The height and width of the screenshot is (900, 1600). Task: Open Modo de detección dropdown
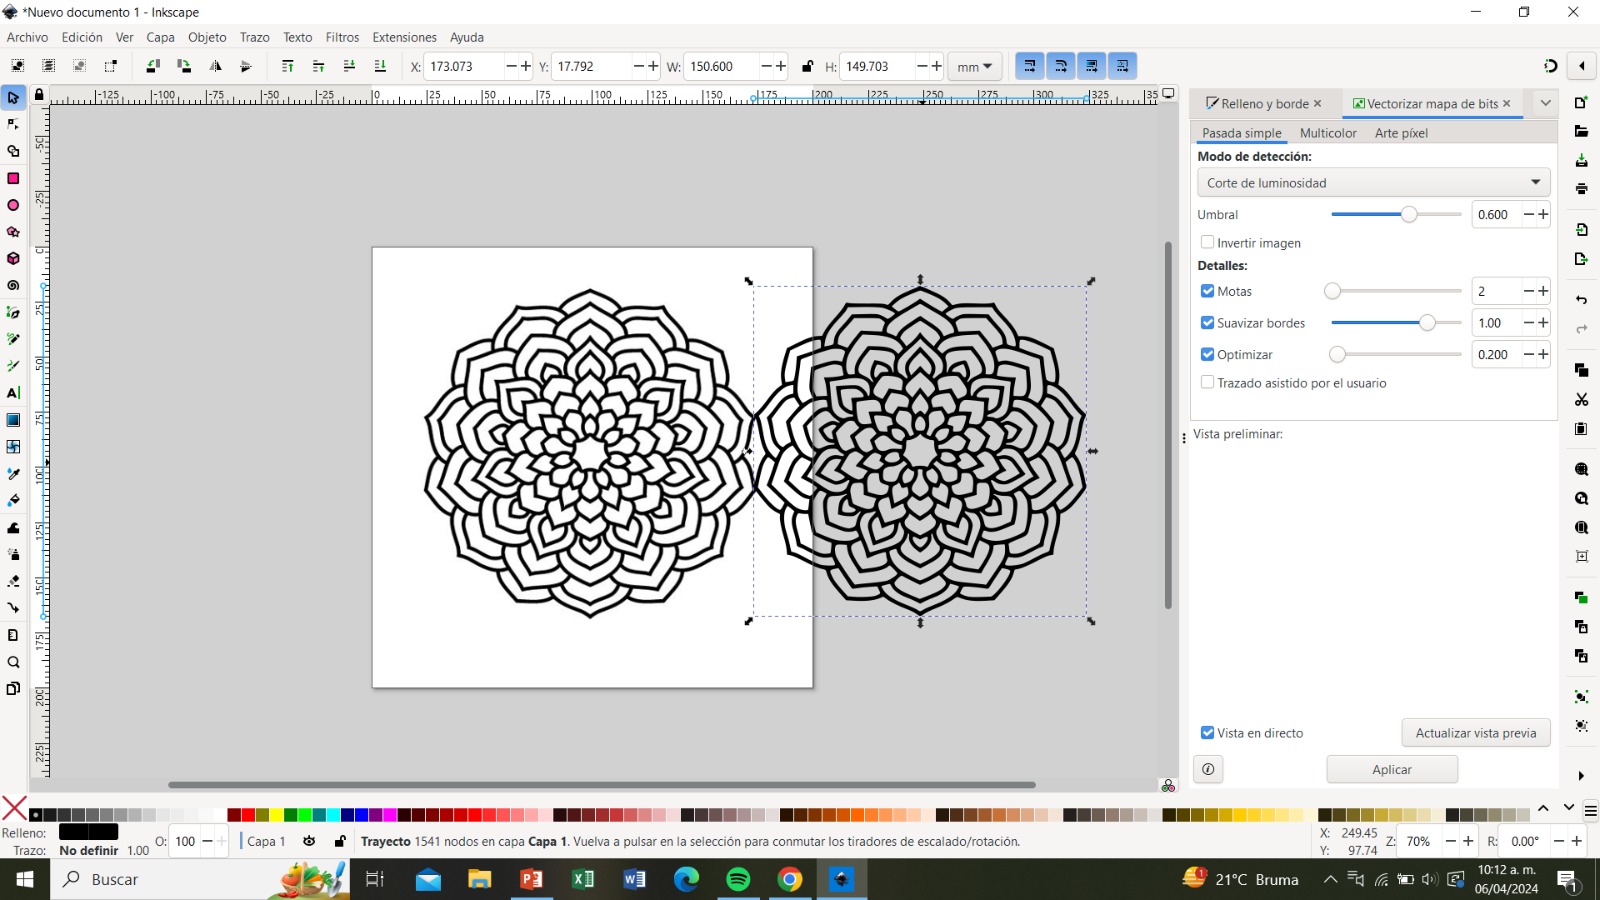(1373, 183)
